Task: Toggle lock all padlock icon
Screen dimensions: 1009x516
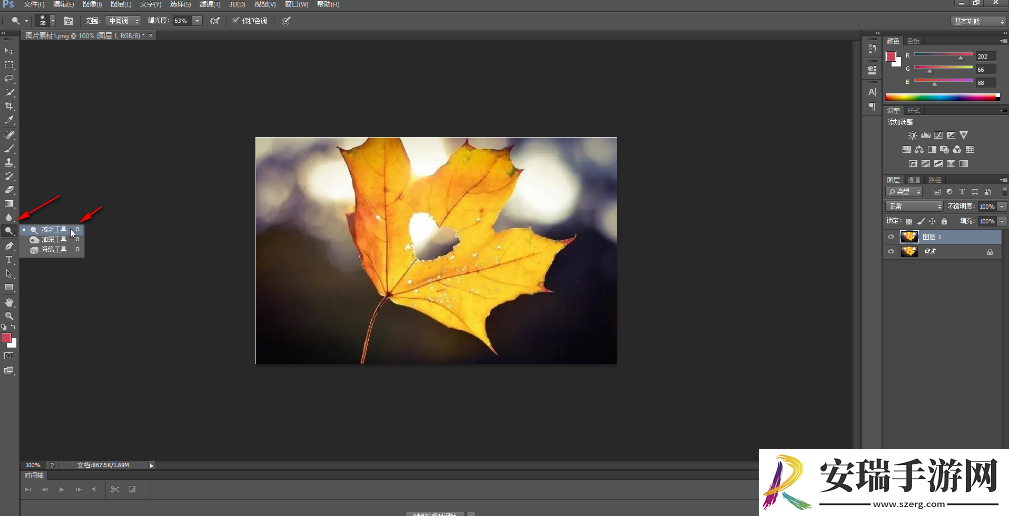Action: coord(944,221)
